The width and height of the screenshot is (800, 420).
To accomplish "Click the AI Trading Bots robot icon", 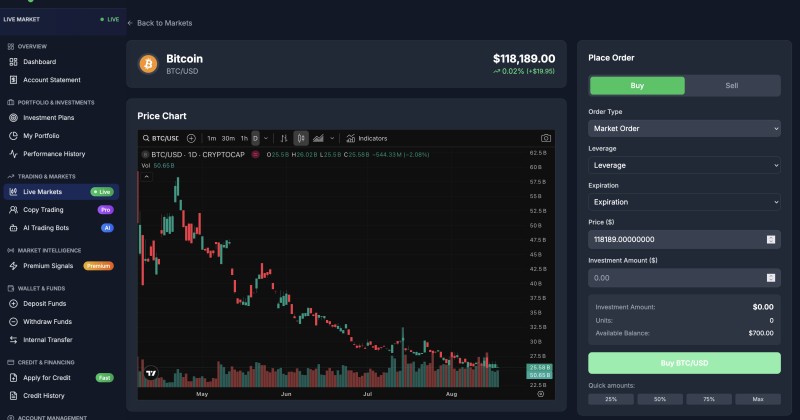I will click(13, 228).
